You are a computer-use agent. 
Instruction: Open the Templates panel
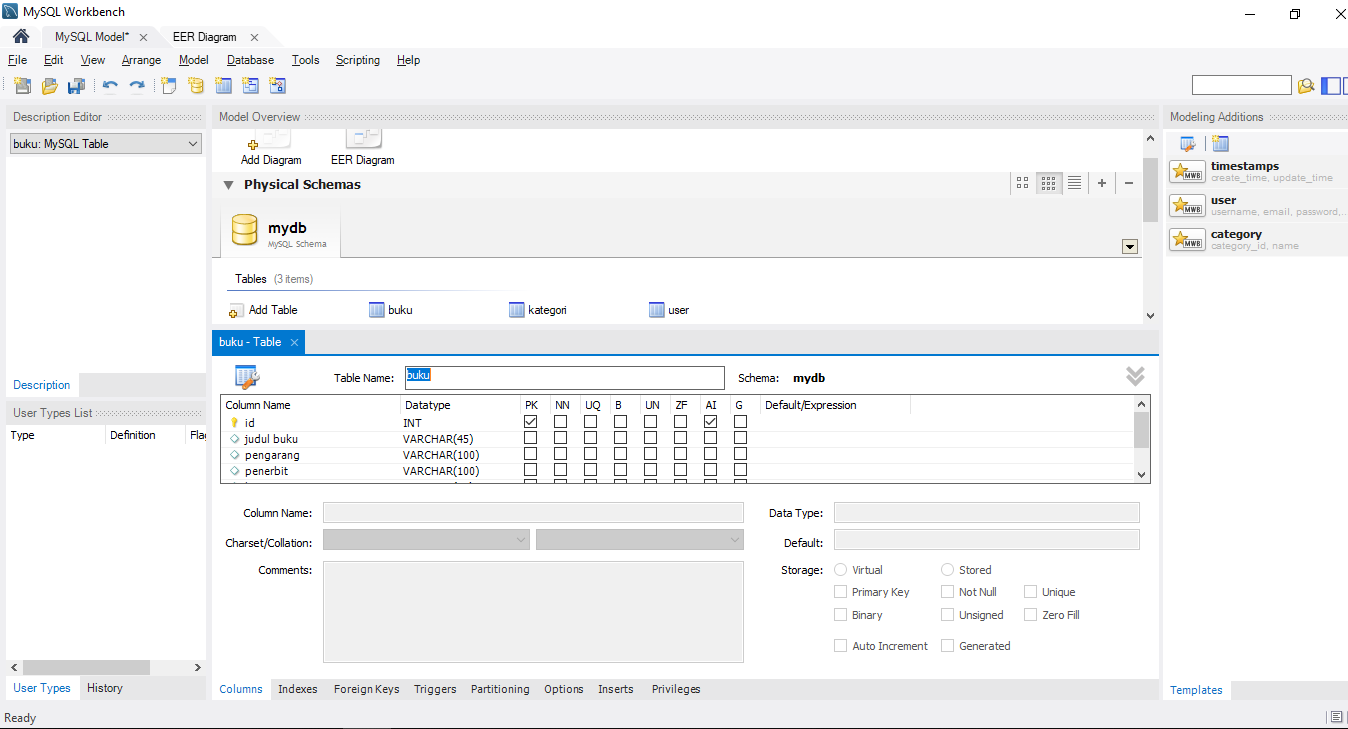[1196, 689]
